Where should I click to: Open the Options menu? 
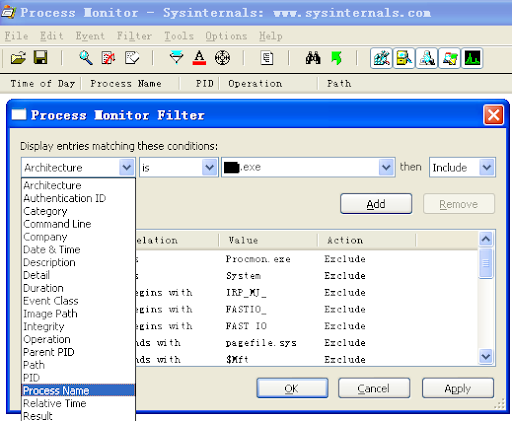click(x=226, y=36)
